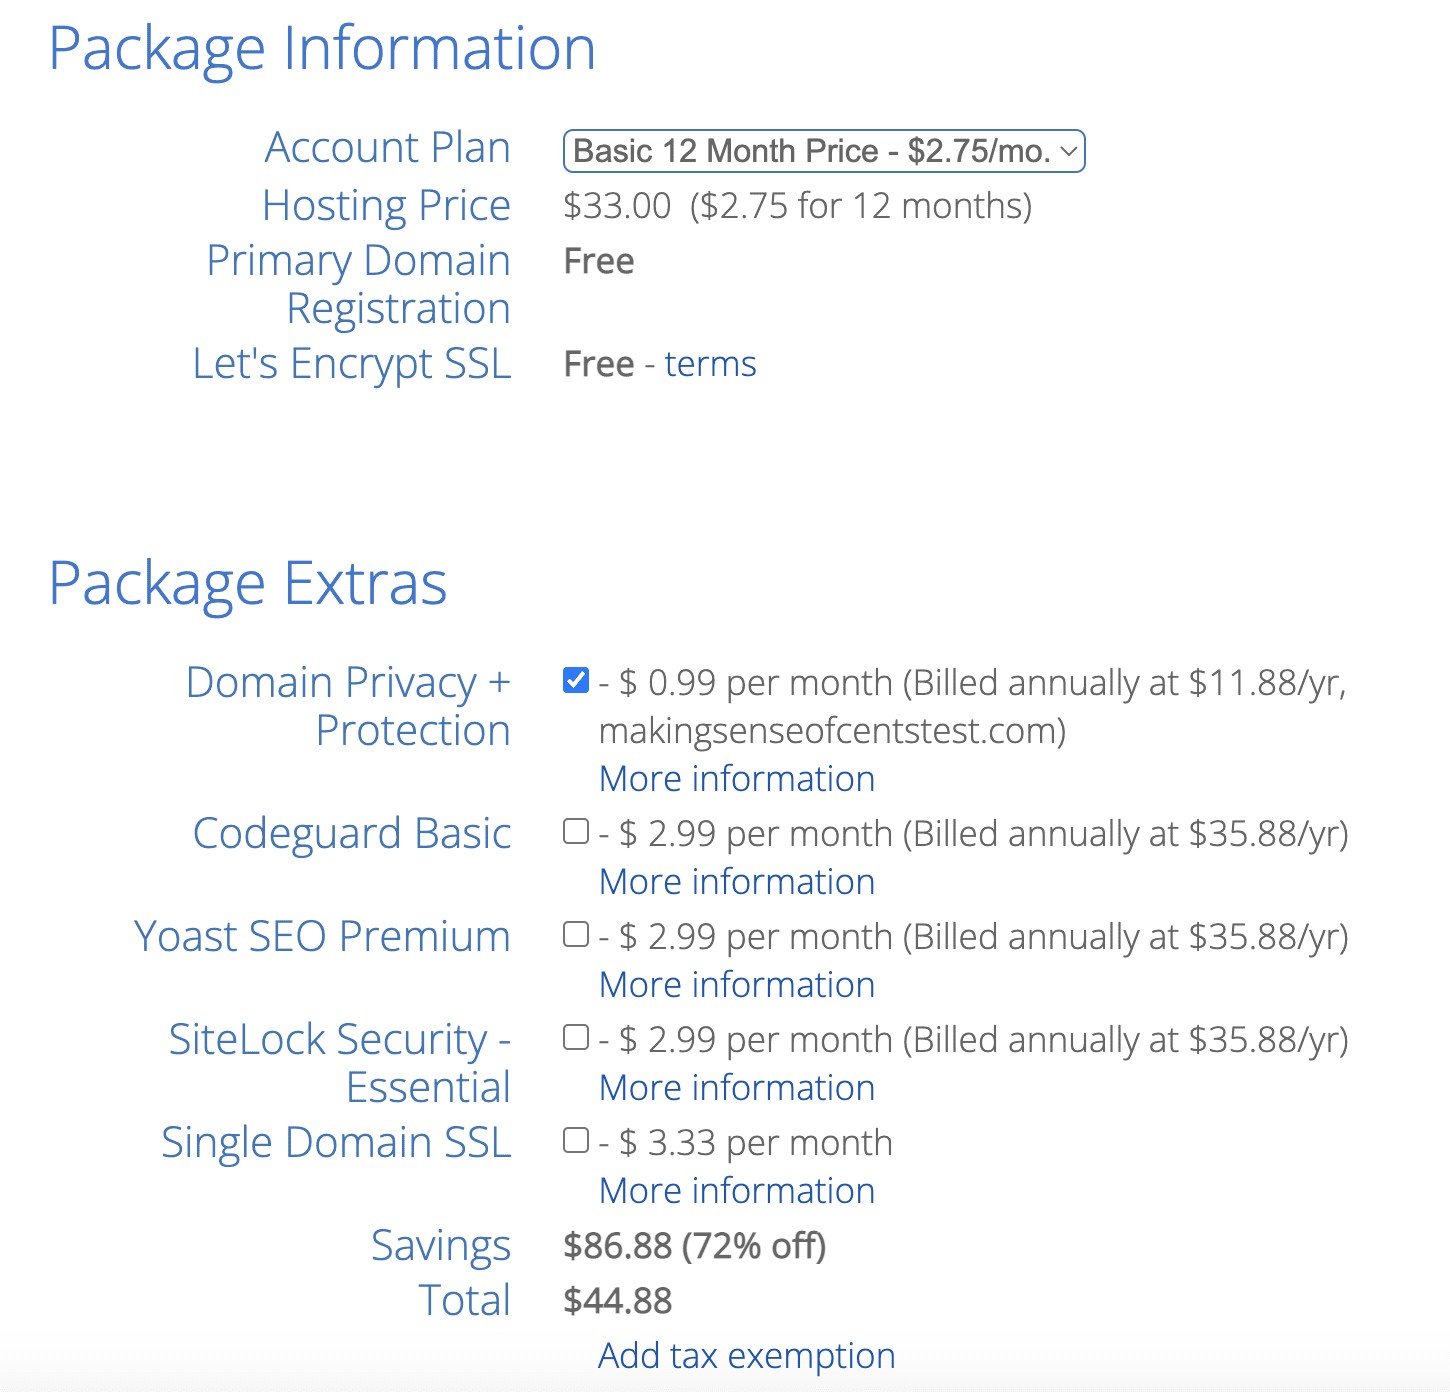View more information about Domain Privacy

tap(737, 779)
